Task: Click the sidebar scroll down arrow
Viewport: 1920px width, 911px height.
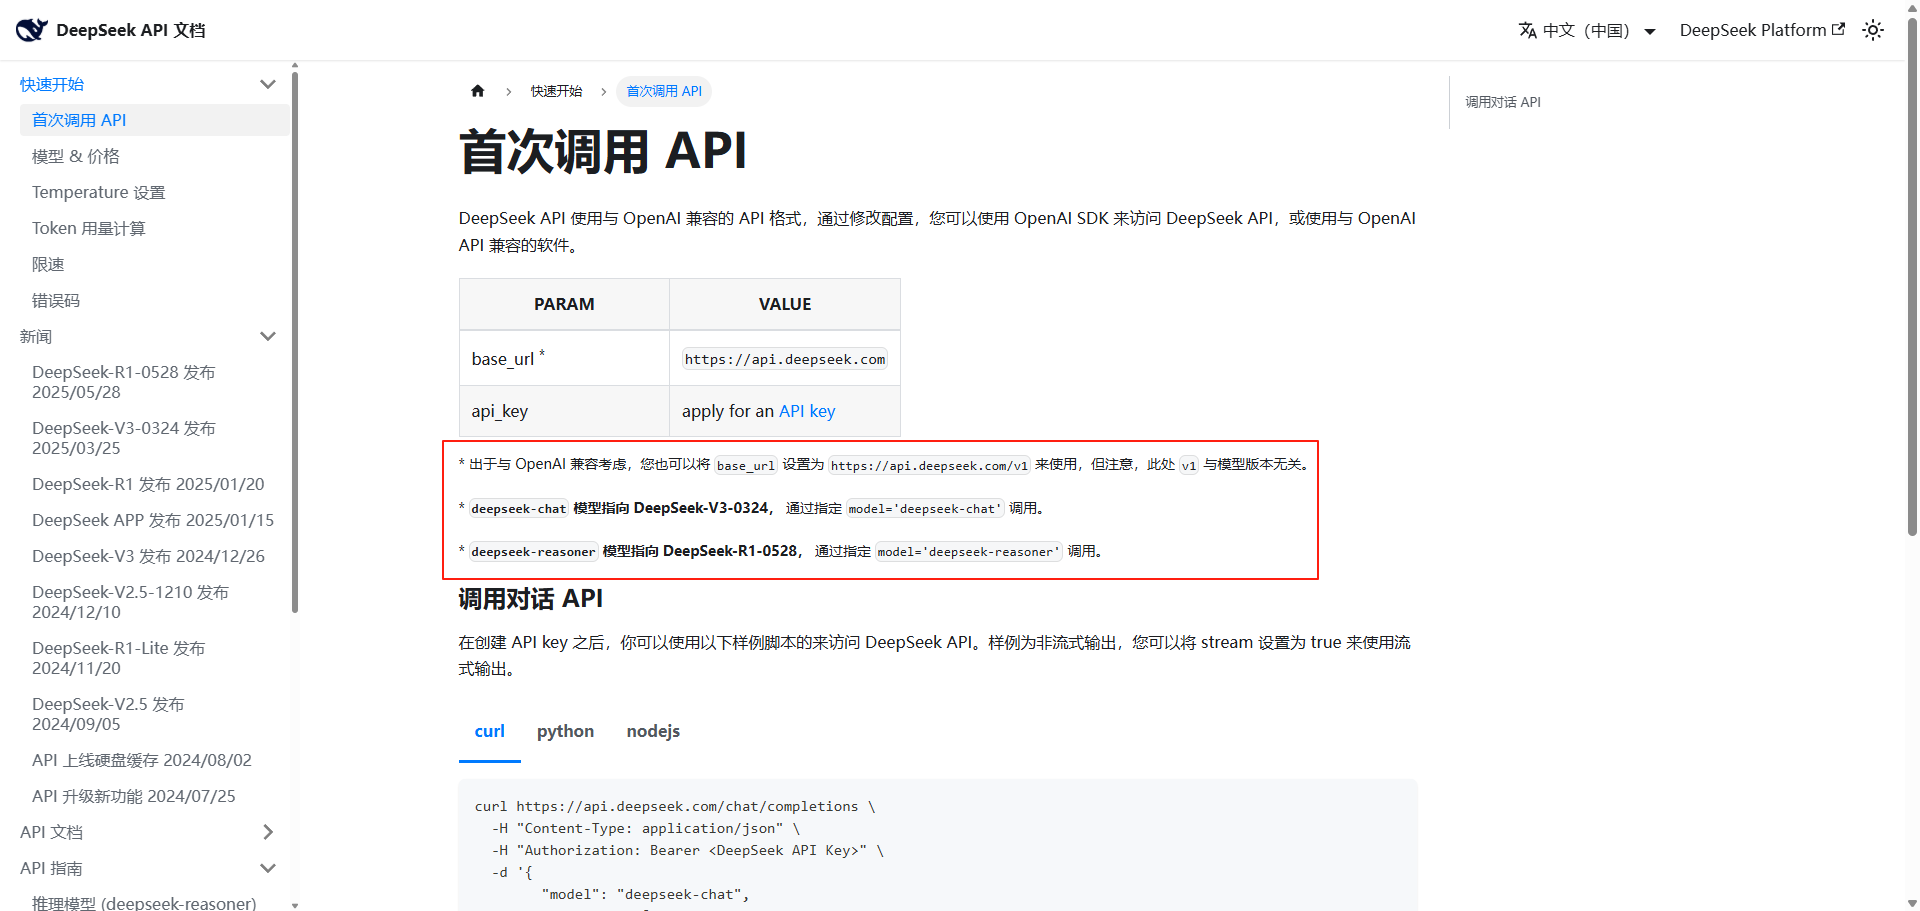Action: 295,904
